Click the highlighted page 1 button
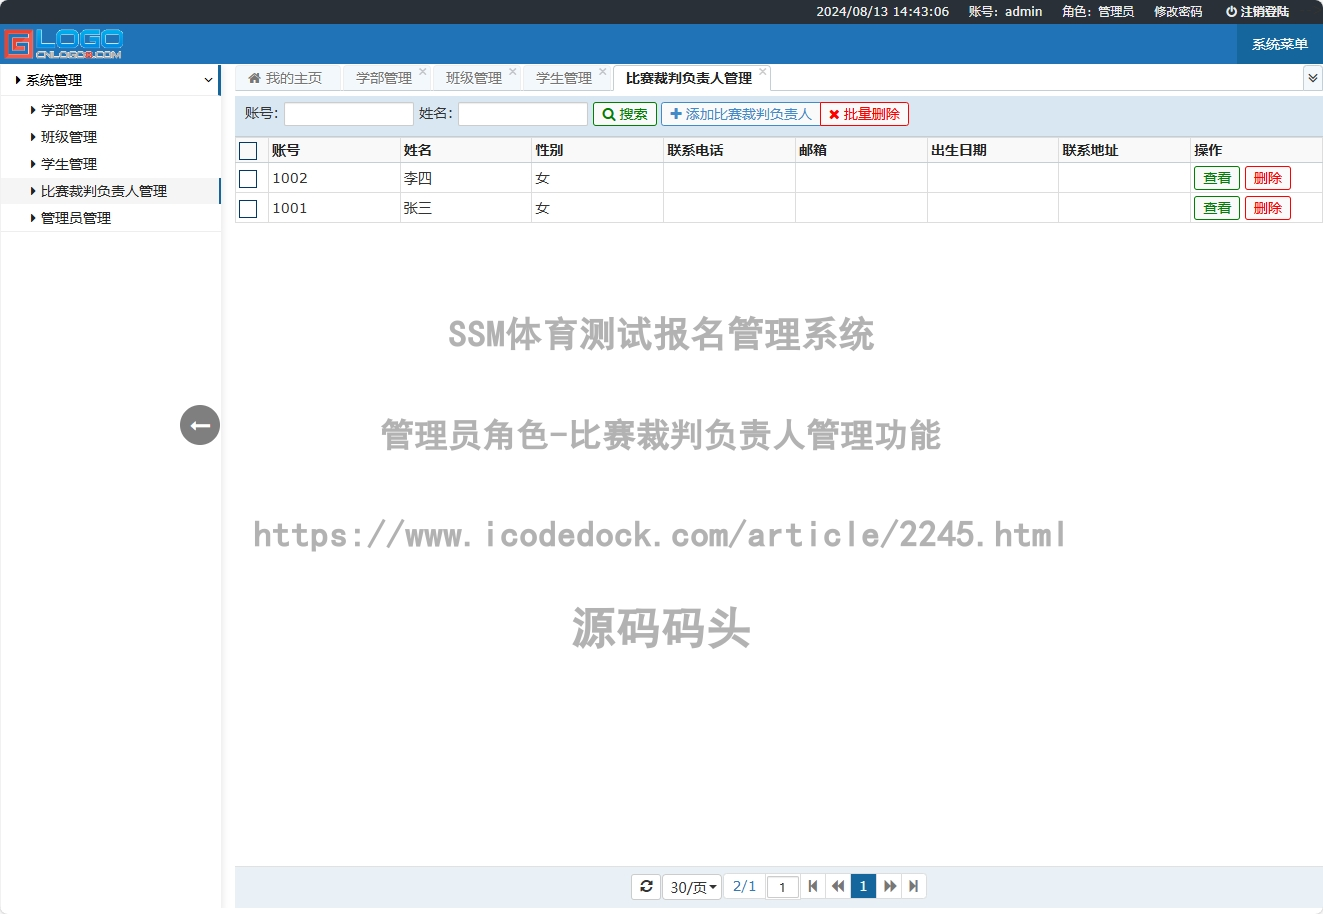Viewport: 1323px width, 914px height. [863, 886]
